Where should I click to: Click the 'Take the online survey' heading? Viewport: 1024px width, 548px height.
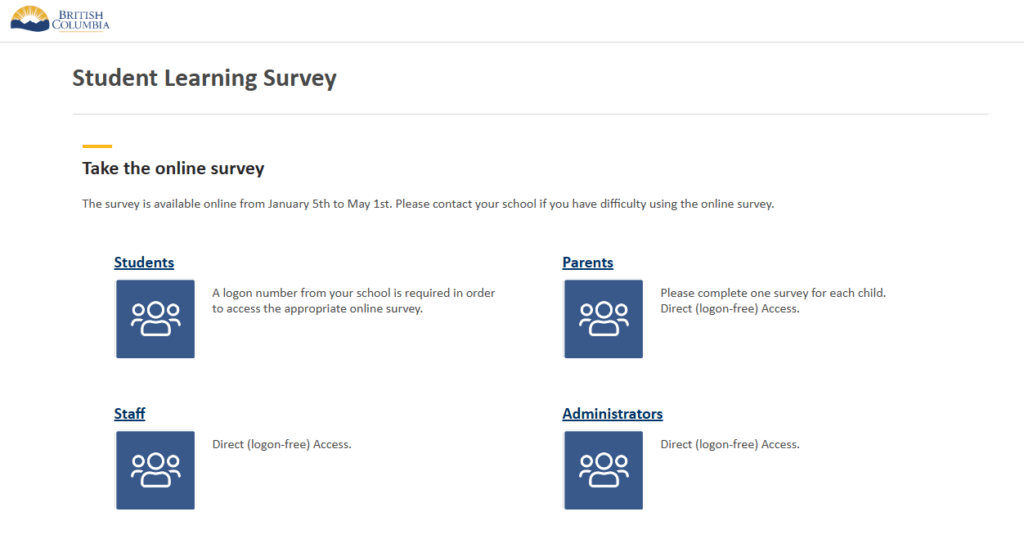click(x=173, y=169)
